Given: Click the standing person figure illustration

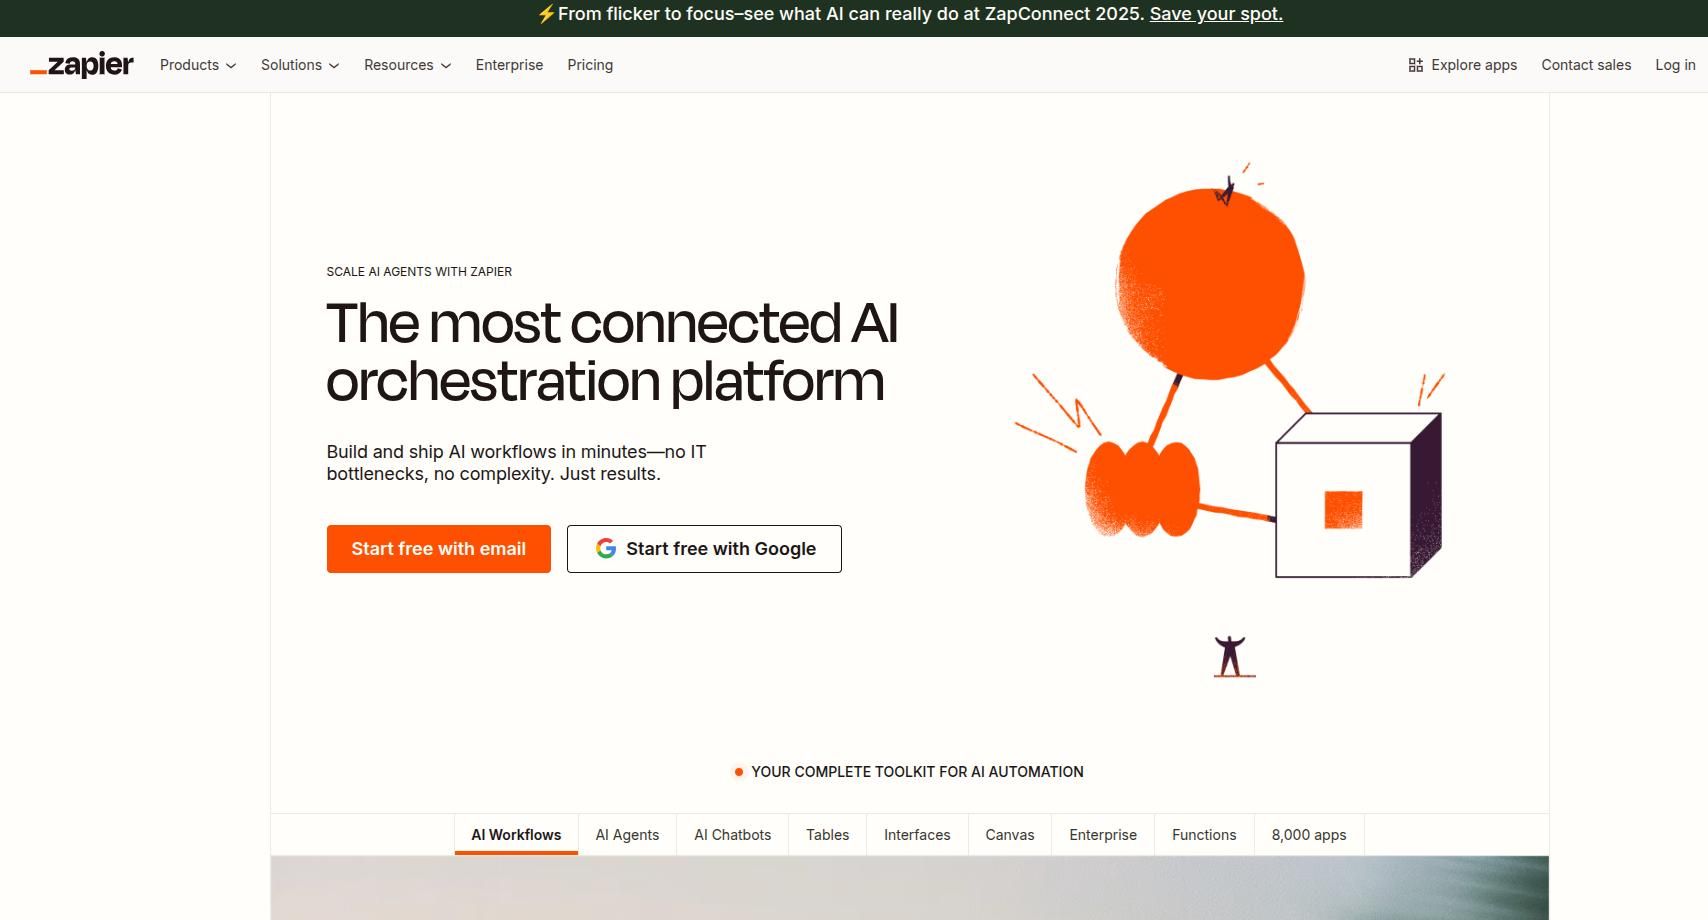Looking at the screenshot, I should point(1231,656).
